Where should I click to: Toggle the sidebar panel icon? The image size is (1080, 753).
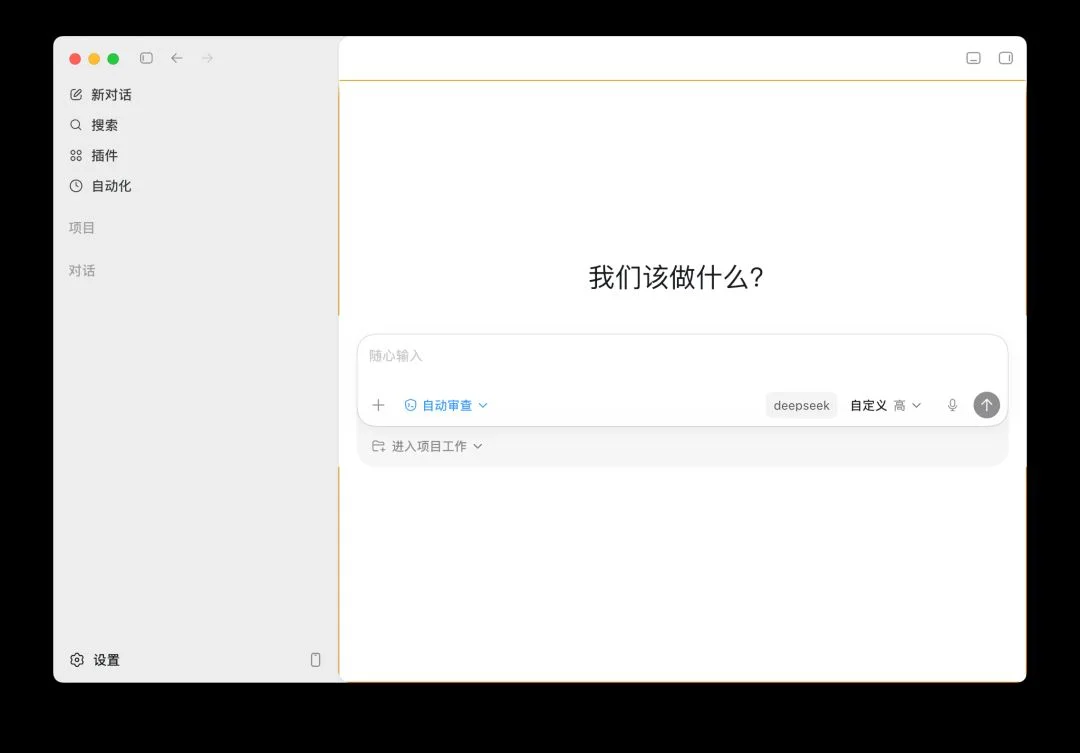pyautogui.click(x=146, y=58)
